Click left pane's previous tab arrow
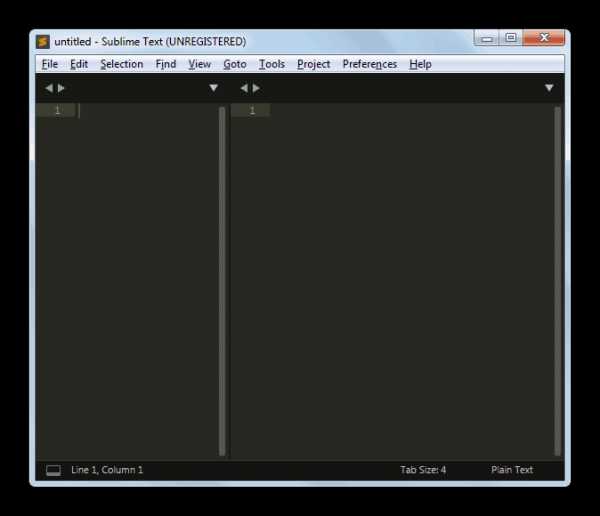 pyautogui.click(x=49, y=88)
